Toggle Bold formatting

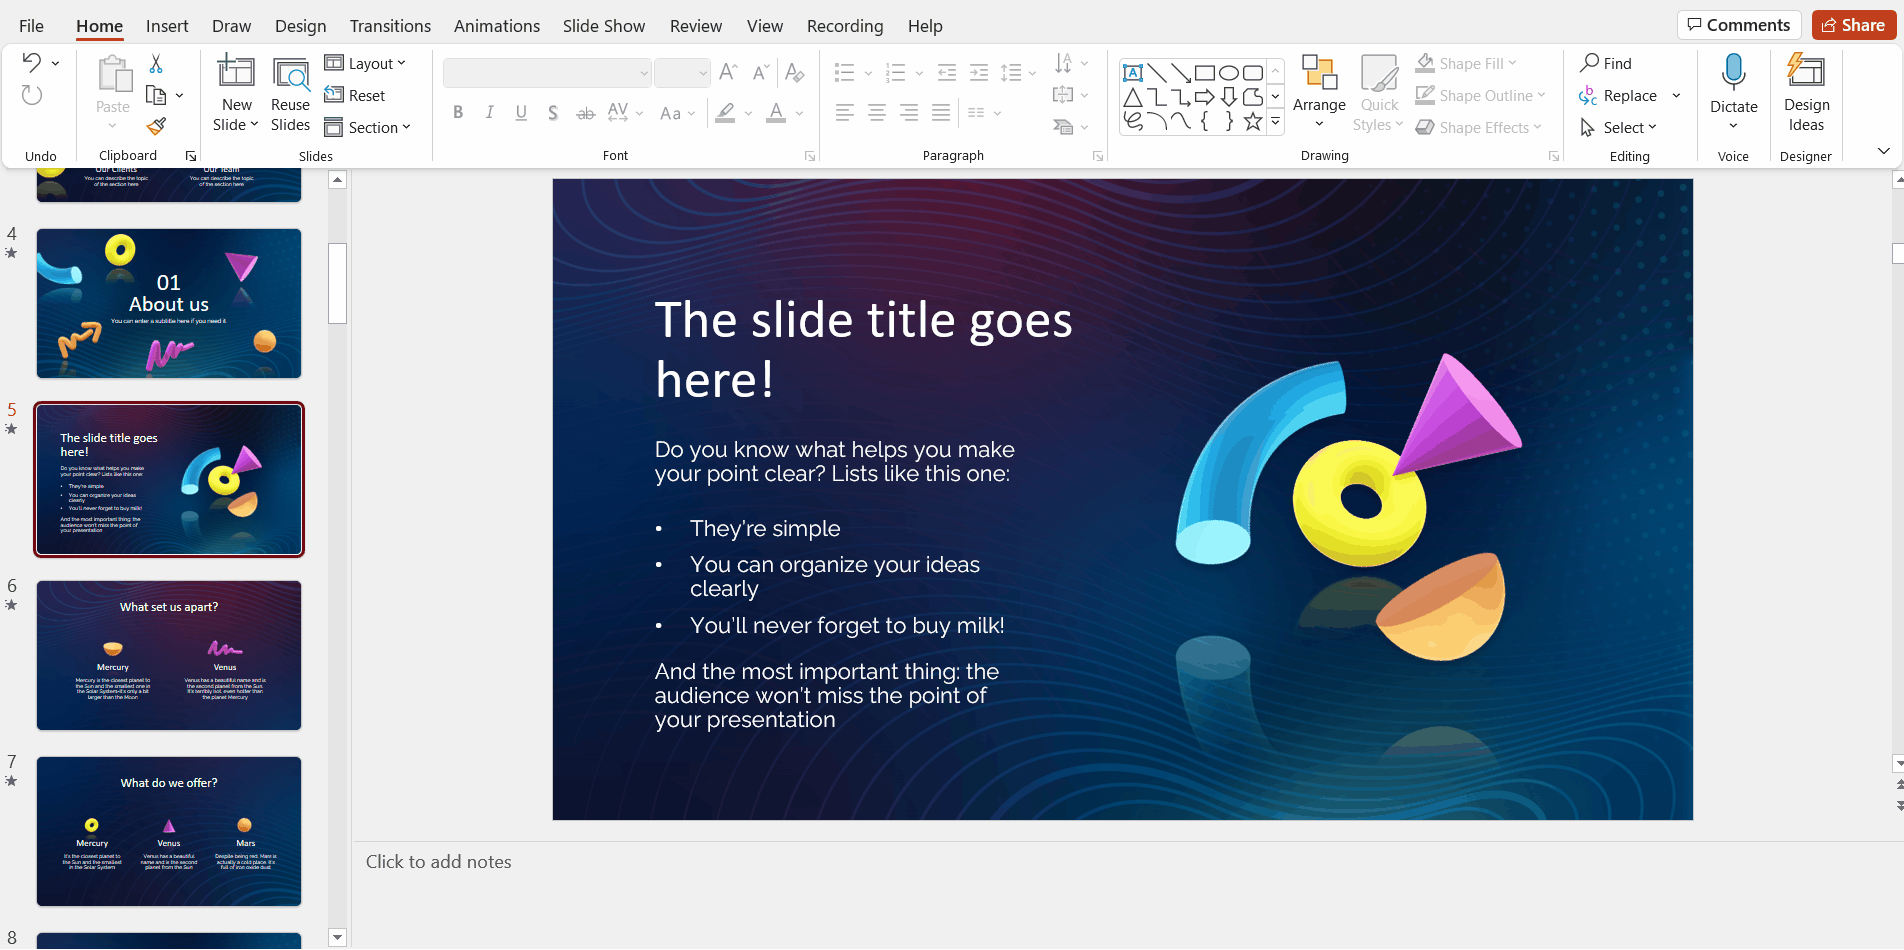[458, 113]
